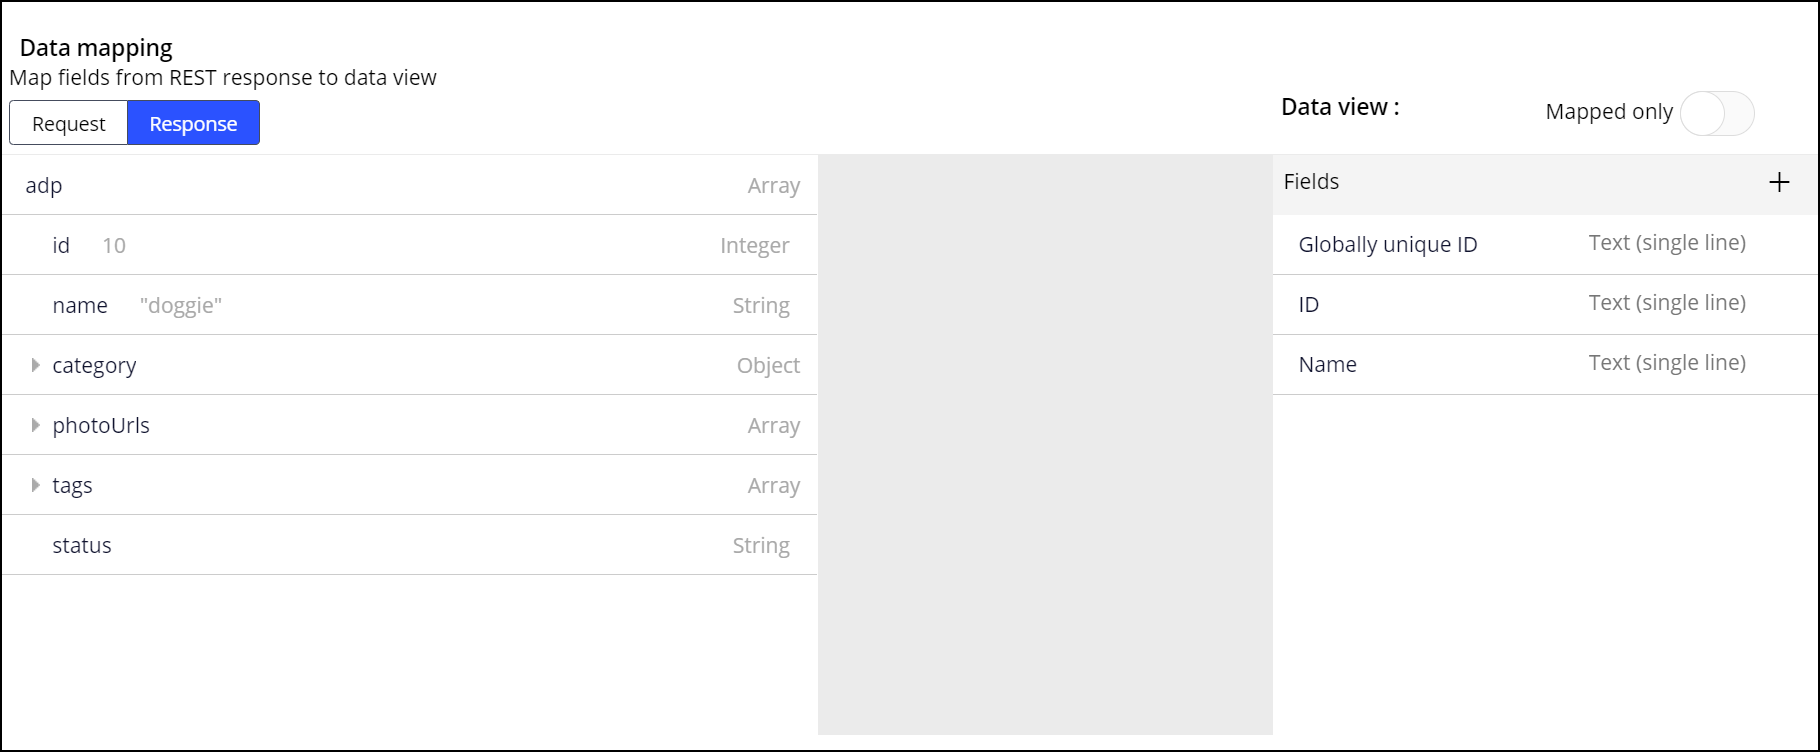Viewport: 1820px width, 752px height.
Task: Select the name response field
Action: pyautogui.click(x=80, y=305)
